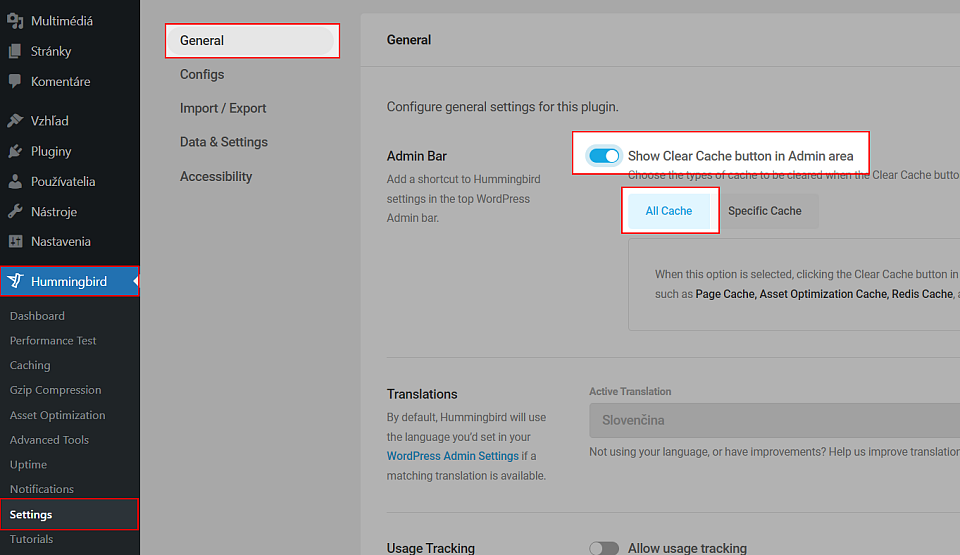Image resolution: width=960 pixels, height=555 pixels.
Task: Open the Notifications submenu
Action: pos(42,489)
